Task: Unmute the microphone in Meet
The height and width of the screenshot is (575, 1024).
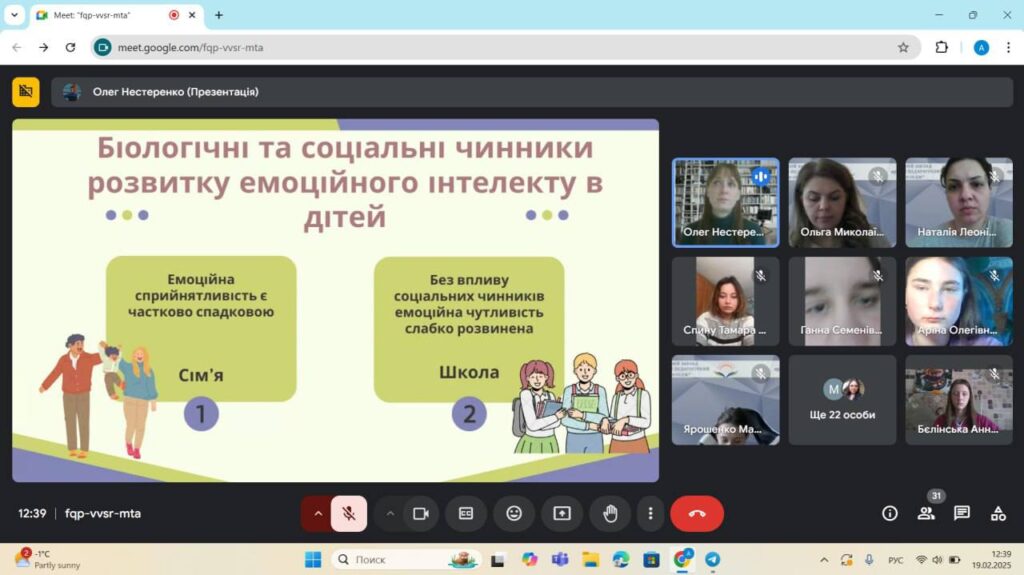Action: (x=349, y=513)
